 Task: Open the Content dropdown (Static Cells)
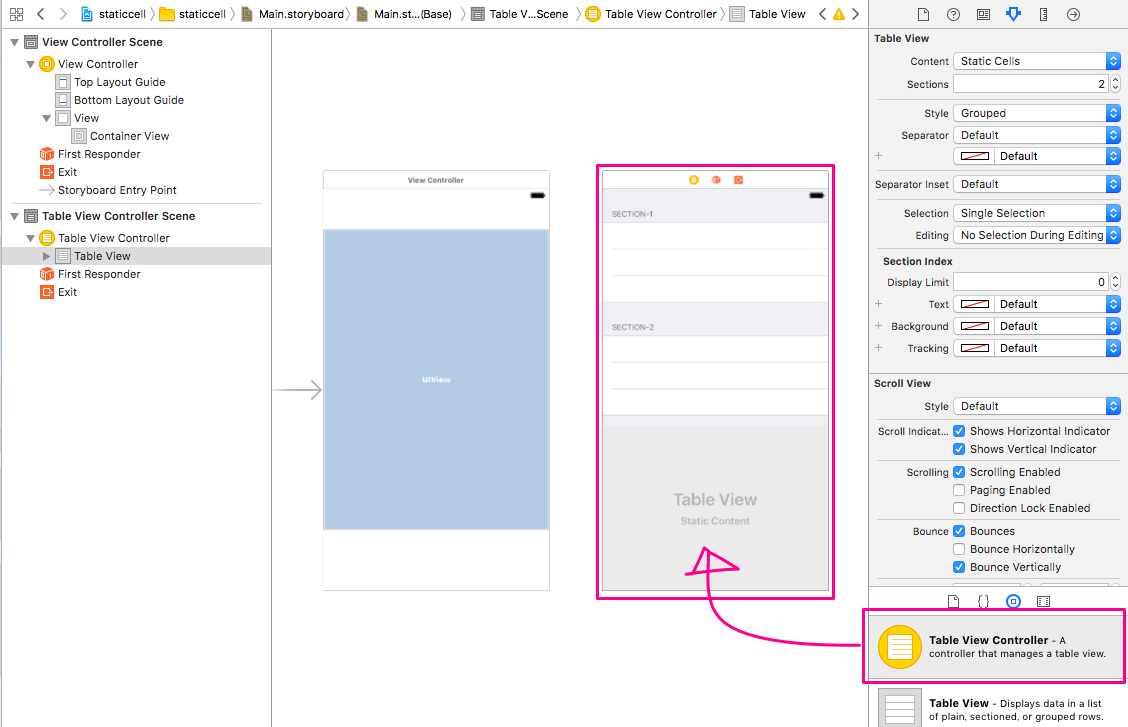[1037, 61]
